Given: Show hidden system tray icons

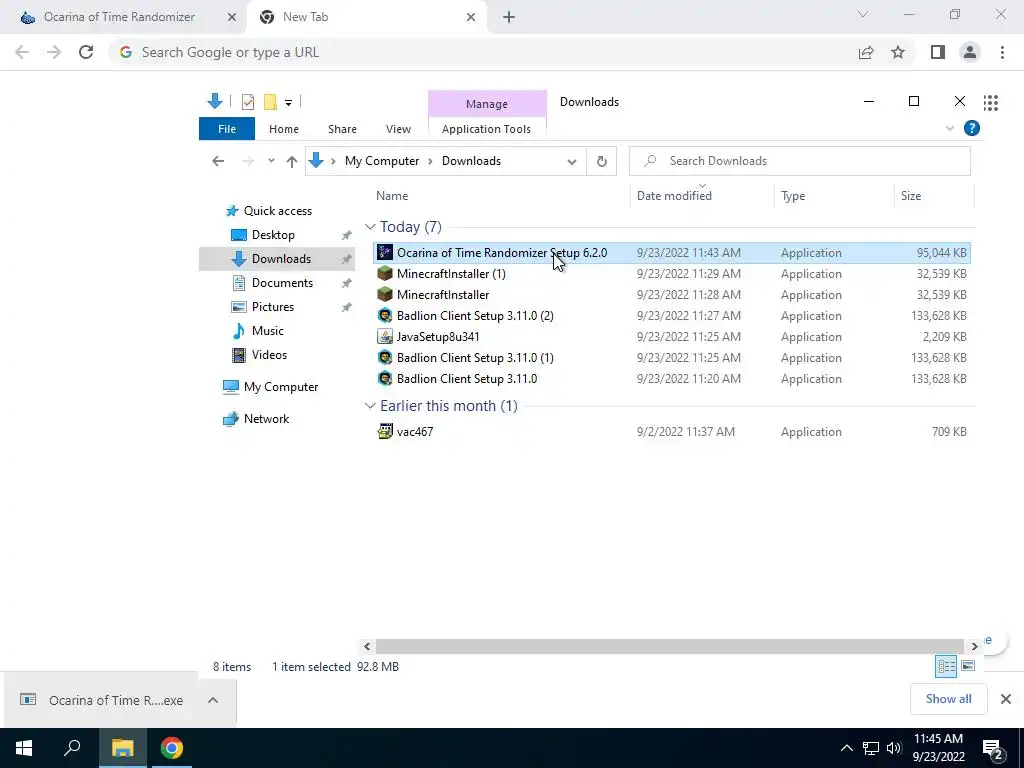Looking at the screenshot, I should coord(846,748).
